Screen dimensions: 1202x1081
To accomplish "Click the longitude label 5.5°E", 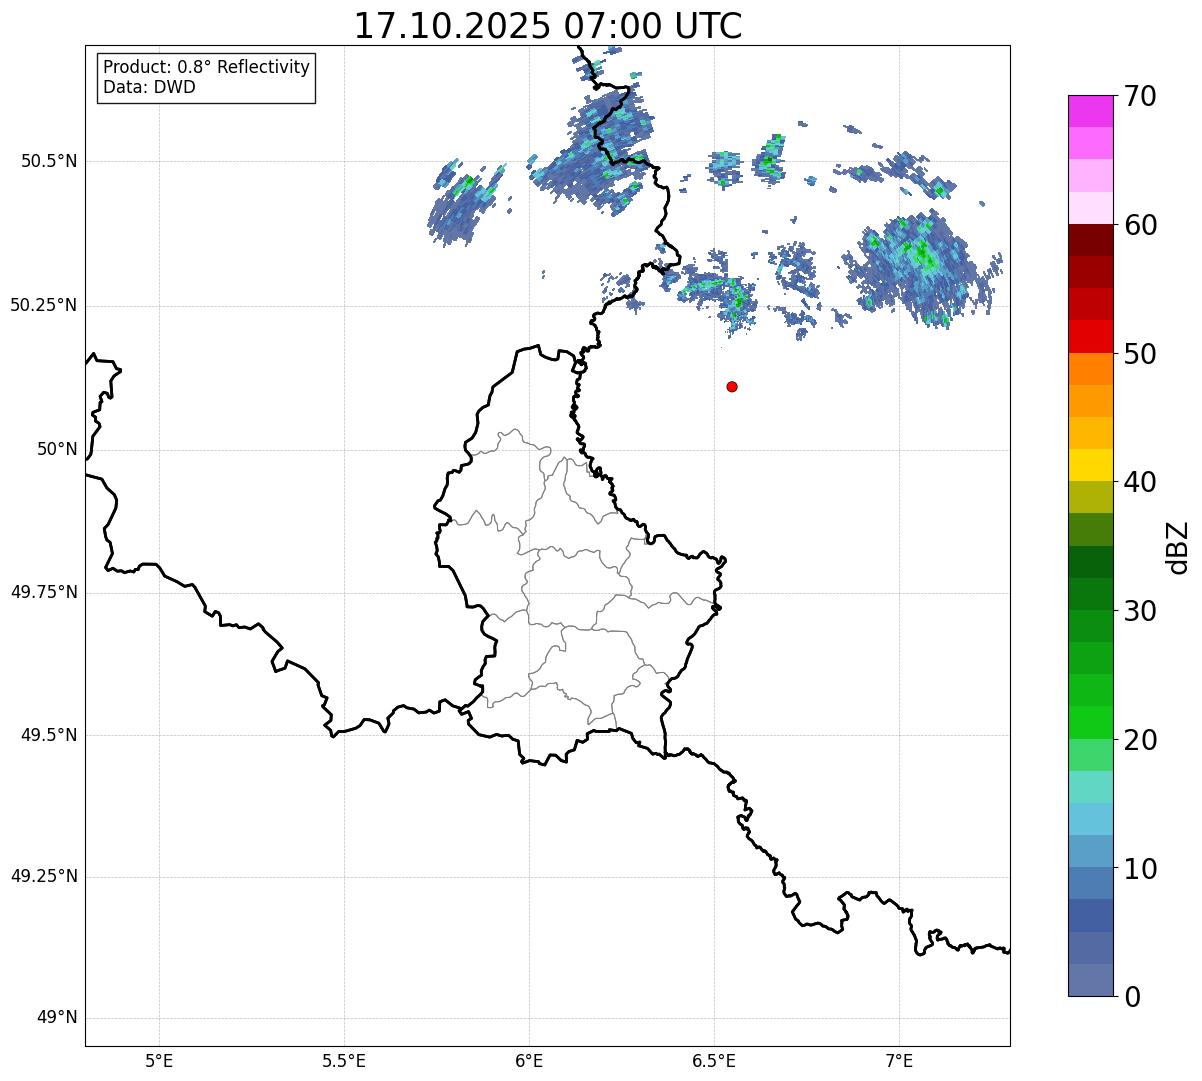I will 344,1060.
